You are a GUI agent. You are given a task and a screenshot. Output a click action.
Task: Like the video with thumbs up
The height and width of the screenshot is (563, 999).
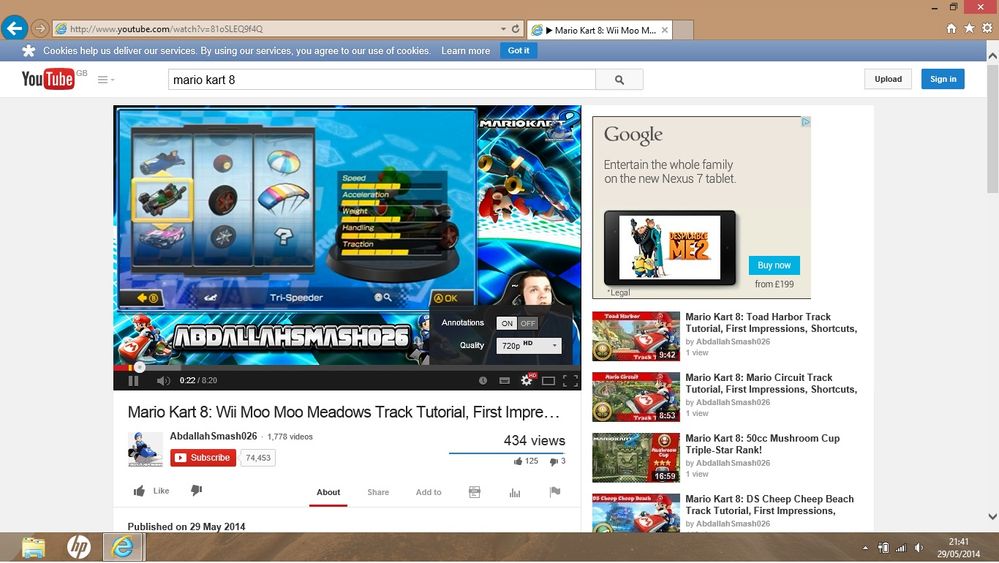[151, 490]
